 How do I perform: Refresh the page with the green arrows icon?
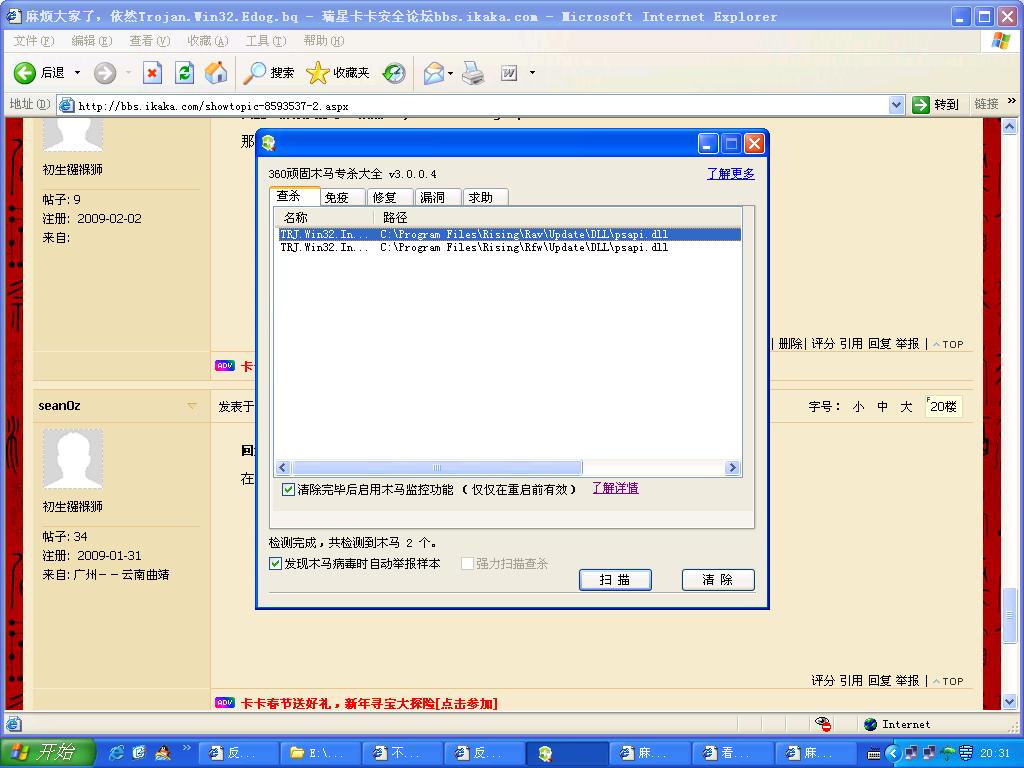click(185, 72)
